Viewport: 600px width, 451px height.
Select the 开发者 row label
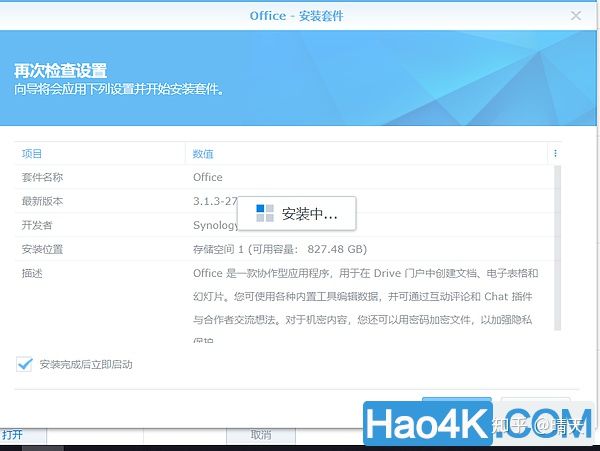coord(37,225)
